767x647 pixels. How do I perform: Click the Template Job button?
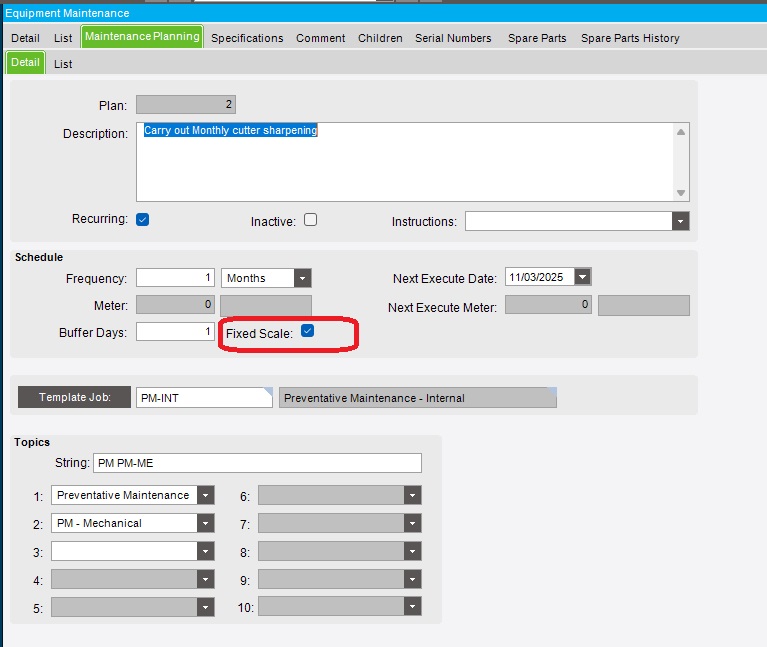(x=74, y=397)
